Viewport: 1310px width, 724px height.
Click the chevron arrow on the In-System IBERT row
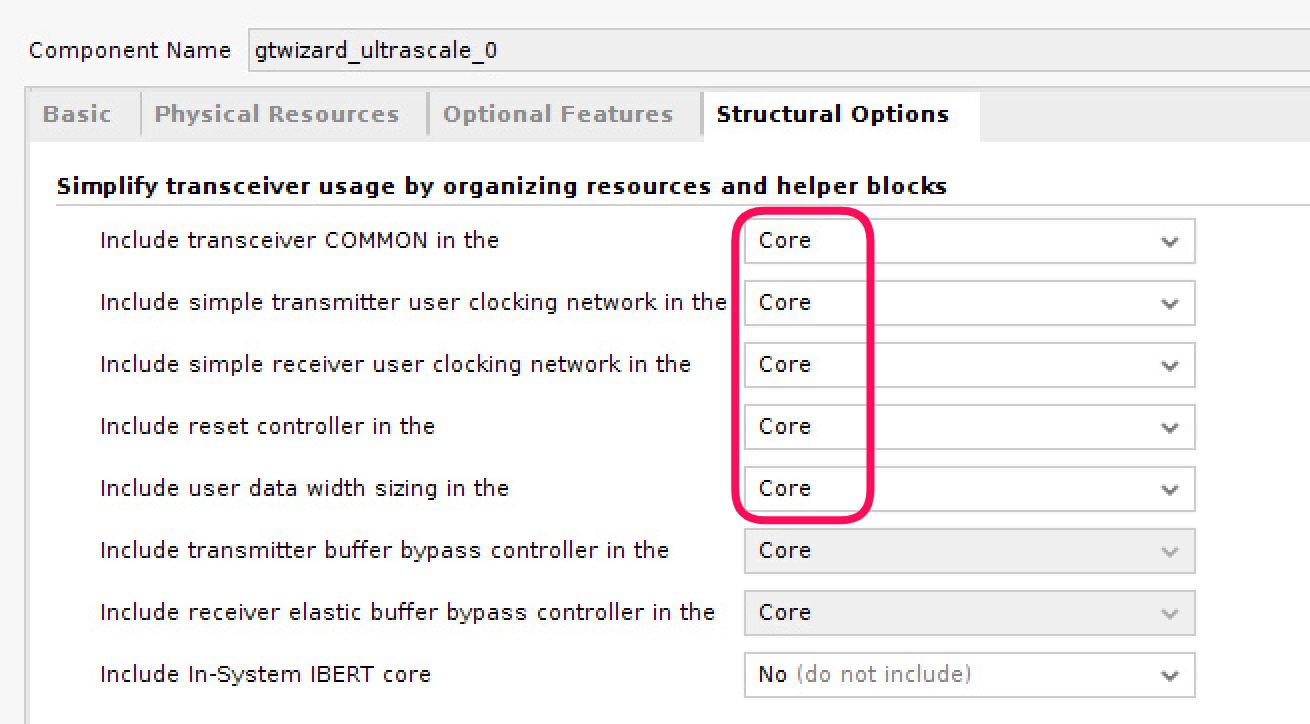(1169, 676)
